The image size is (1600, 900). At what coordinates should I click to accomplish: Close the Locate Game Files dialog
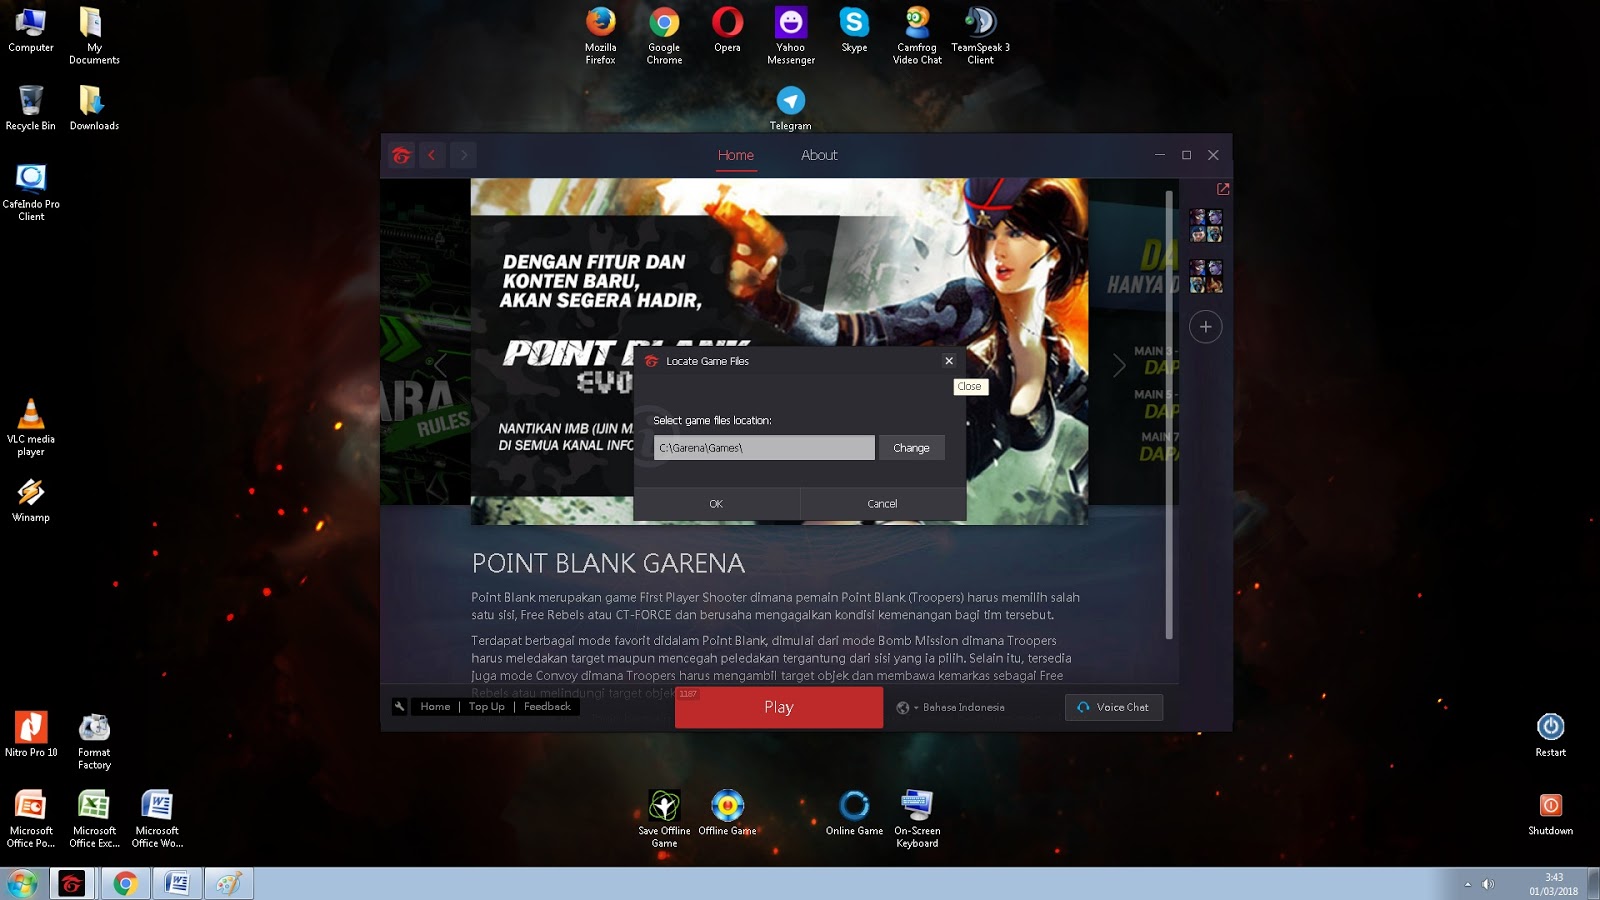(949, 361)
